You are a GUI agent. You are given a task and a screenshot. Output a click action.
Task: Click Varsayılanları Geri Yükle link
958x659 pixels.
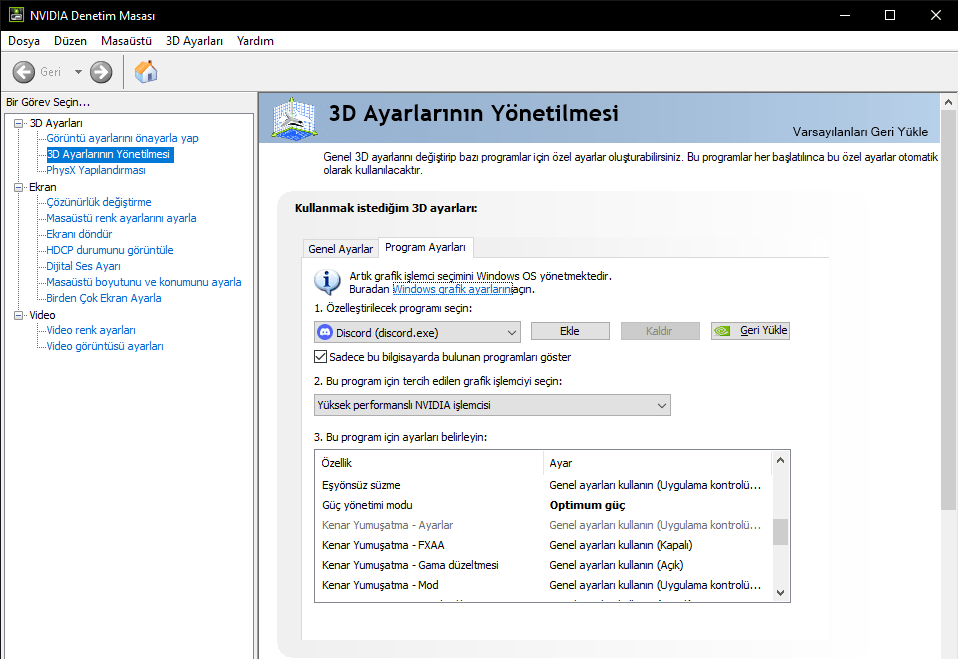(x=860, y=132)
